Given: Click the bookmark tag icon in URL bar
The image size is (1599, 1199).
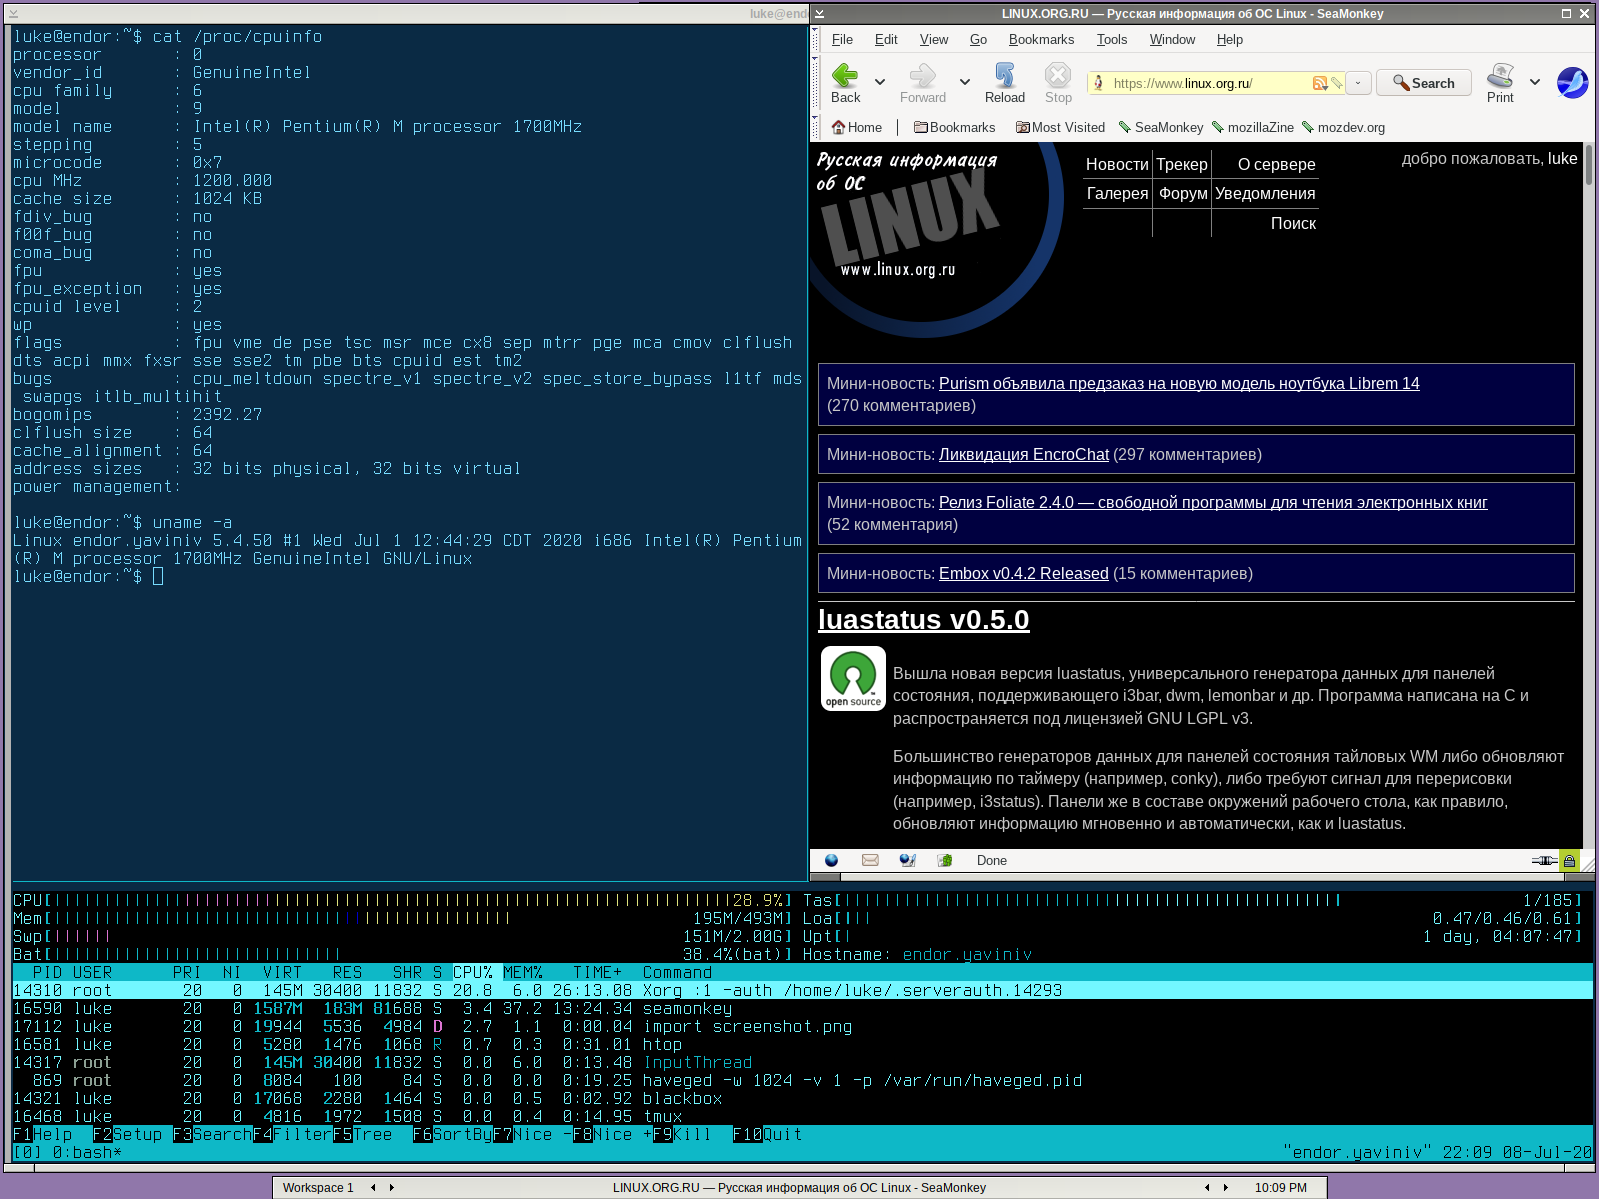Looking at the screenshot, I should (1336, 83).
